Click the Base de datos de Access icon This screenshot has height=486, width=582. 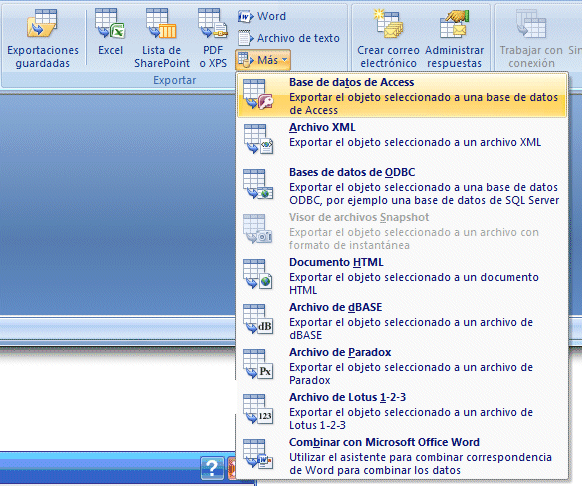click(x=258, y=95)
